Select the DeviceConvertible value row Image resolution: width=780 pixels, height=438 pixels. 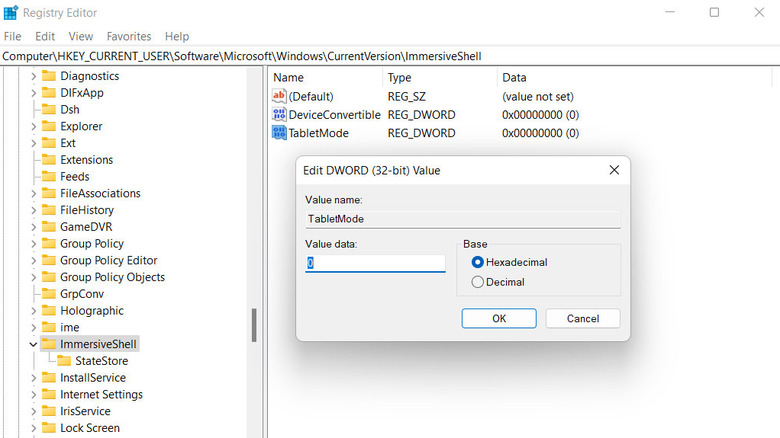coord(426,114)
